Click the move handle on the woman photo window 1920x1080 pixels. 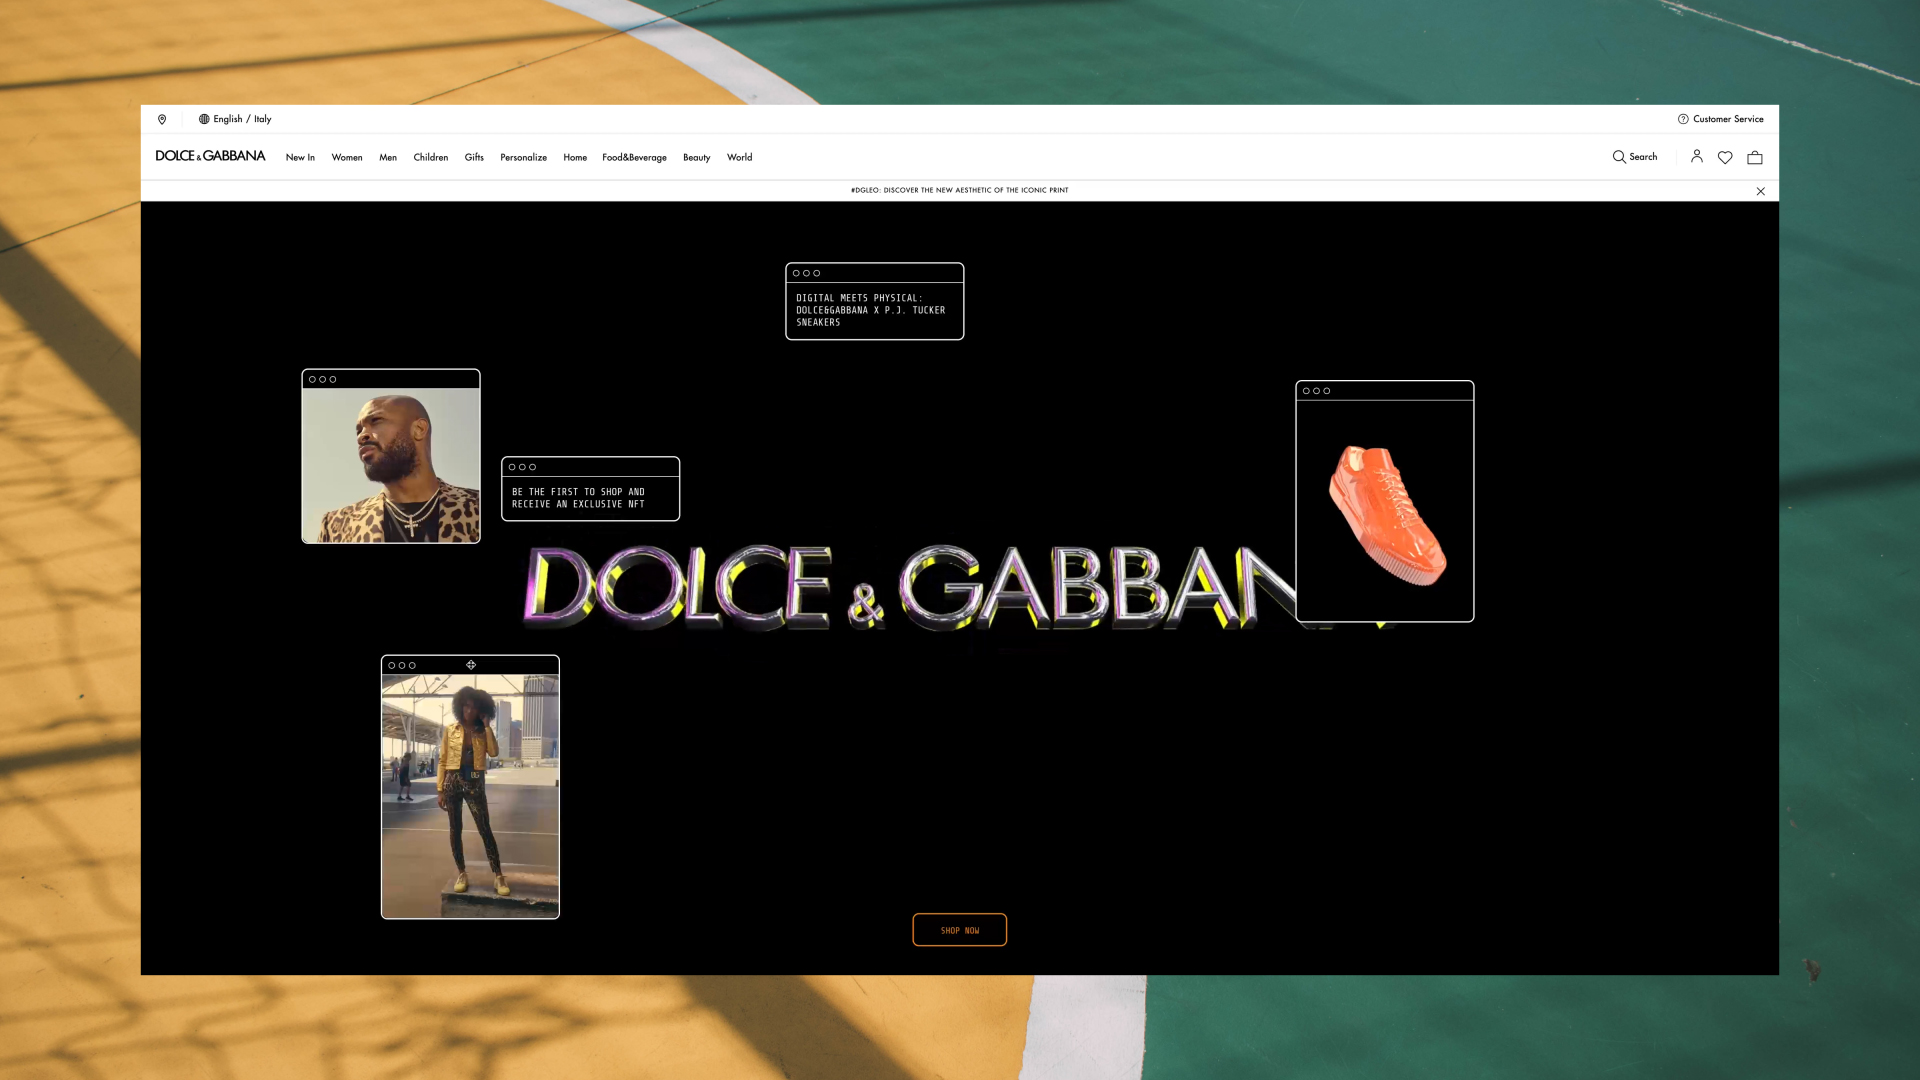tap(471, 665)
